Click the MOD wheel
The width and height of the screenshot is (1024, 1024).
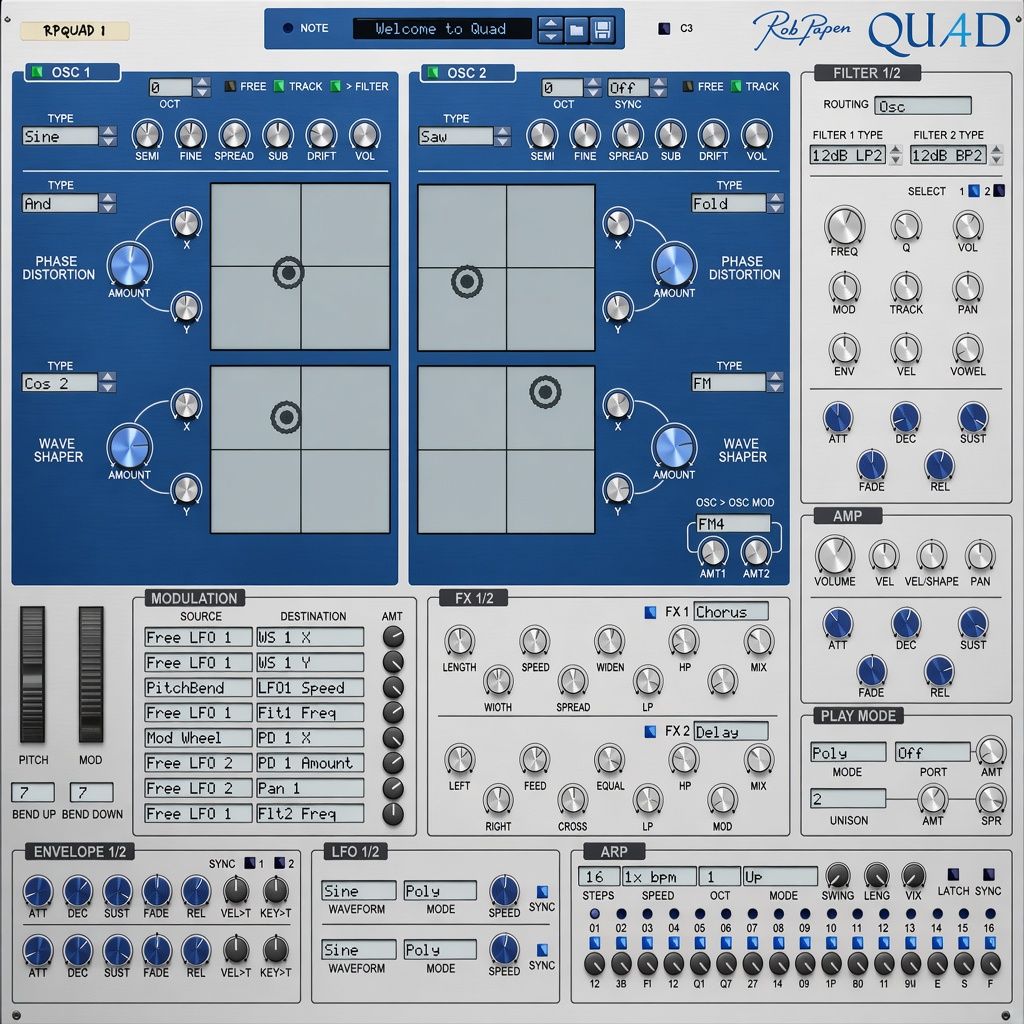[x=91, y=674]
